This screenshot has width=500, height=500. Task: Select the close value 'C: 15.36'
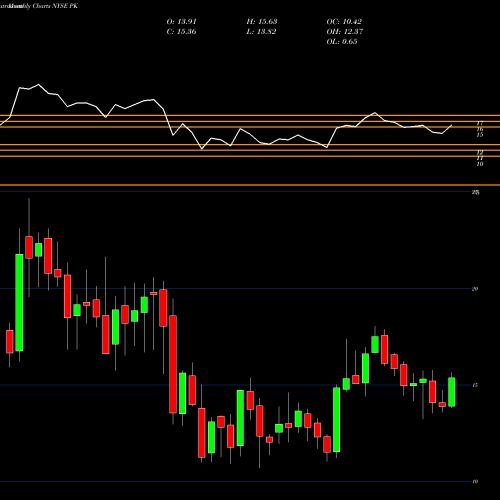182,32
